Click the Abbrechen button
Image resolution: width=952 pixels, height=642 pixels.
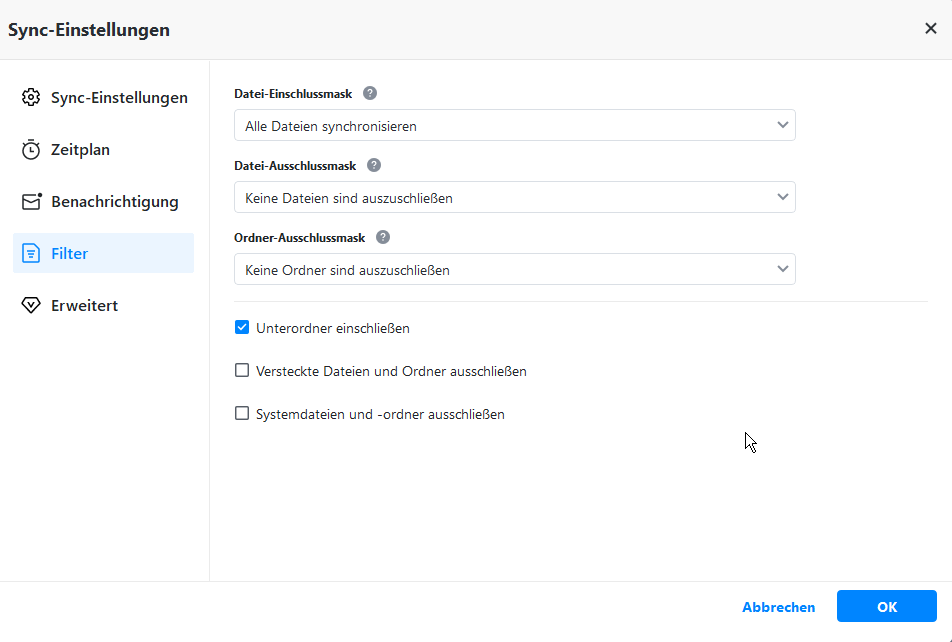(778, 607)
